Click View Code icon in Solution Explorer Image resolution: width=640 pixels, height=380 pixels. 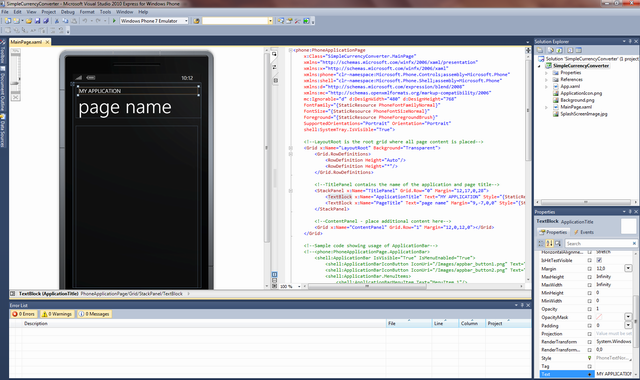coord(570,50)
